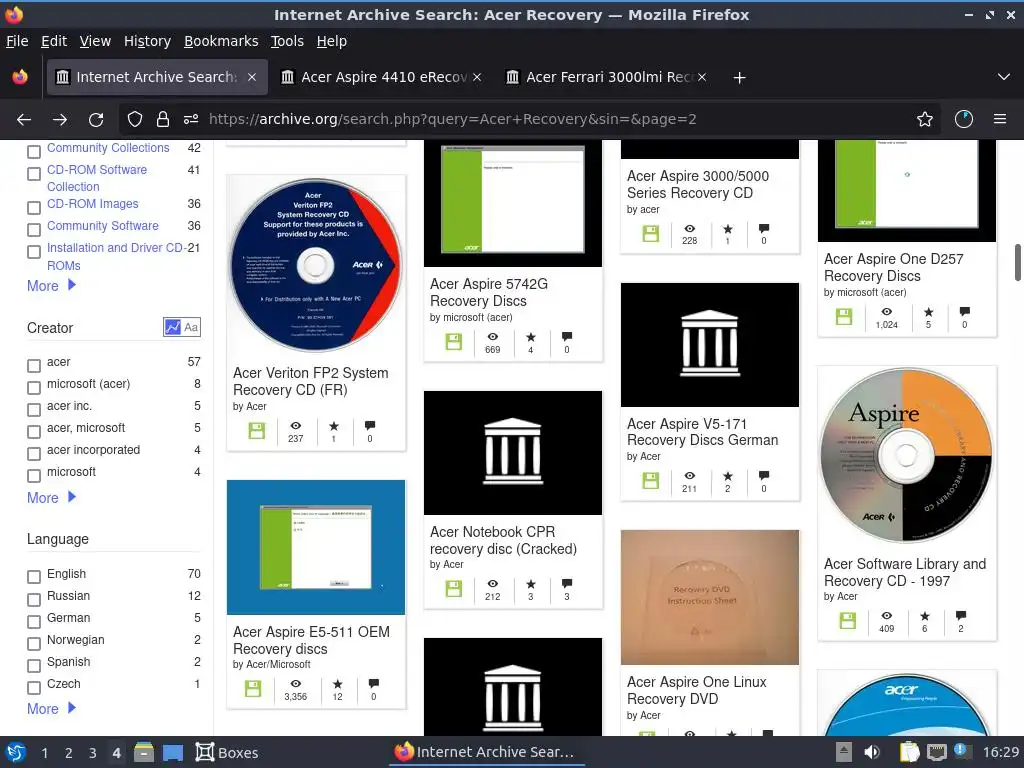Enable the acer creator filter checkbox
The height and width of the screenshot is (768, 1024).
tap(34, 366)
